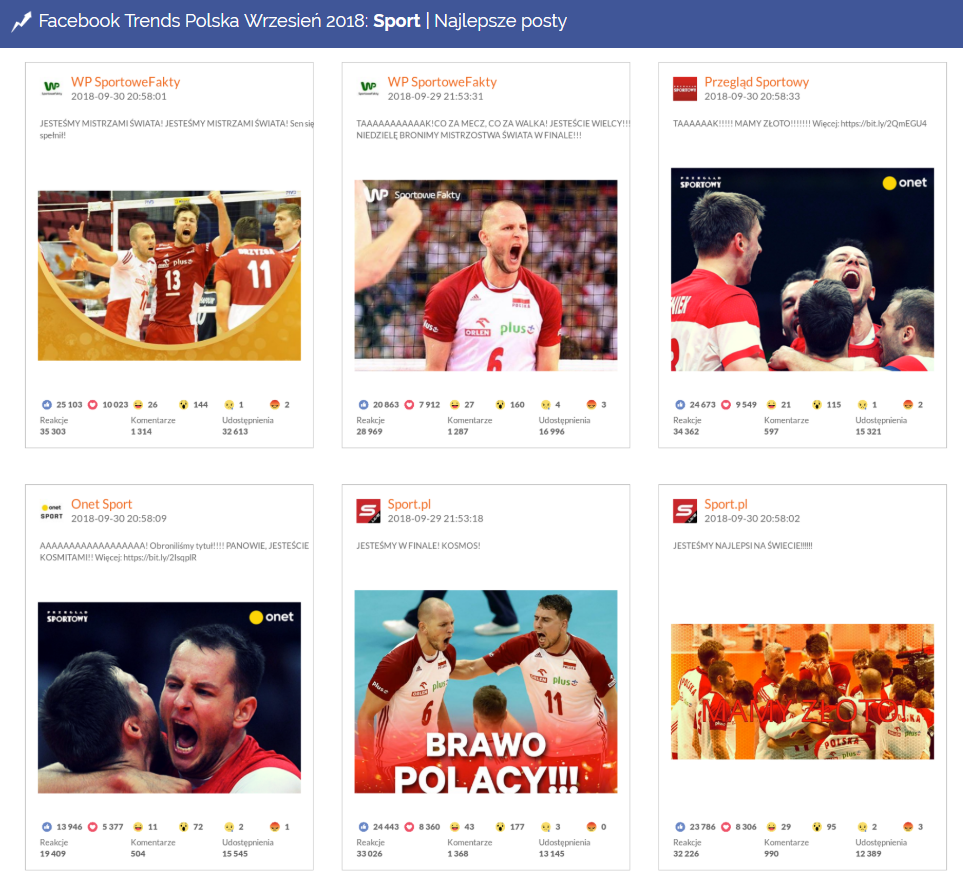Click the trends chart icon in header
This screenshot has height=892, width=963.
[21, 21]
